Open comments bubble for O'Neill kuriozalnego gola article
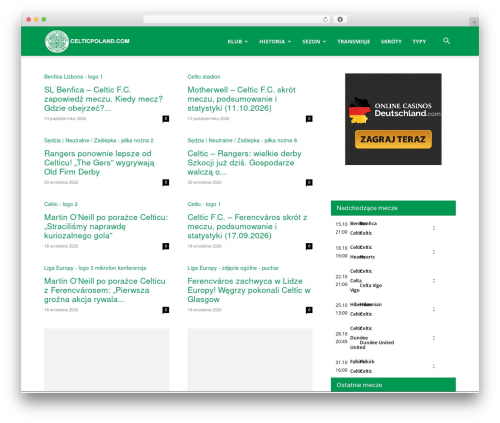Viewport: 500px width, 423px height. click(x=166, y=246)
